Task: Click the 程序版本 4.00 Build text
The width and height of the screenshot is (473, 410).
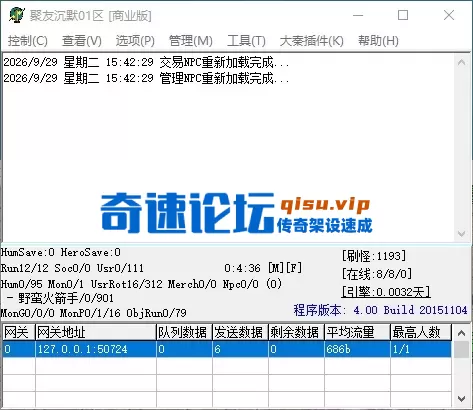Action: [x=380, y=310]
